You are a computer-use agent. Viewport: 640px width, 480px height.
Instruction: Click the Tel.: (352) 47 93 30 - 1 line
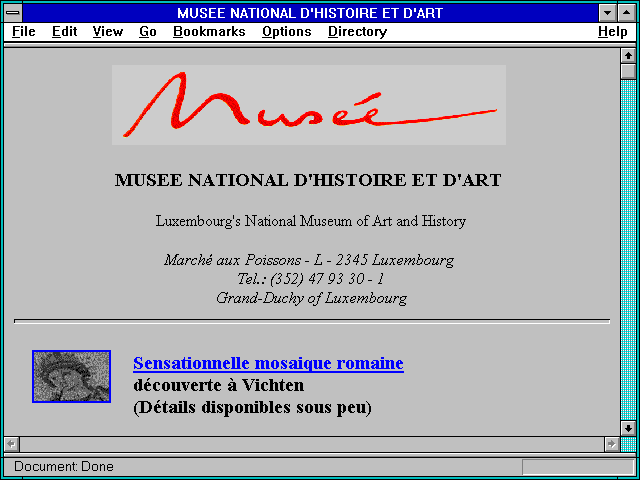click(x=311, y=279)
